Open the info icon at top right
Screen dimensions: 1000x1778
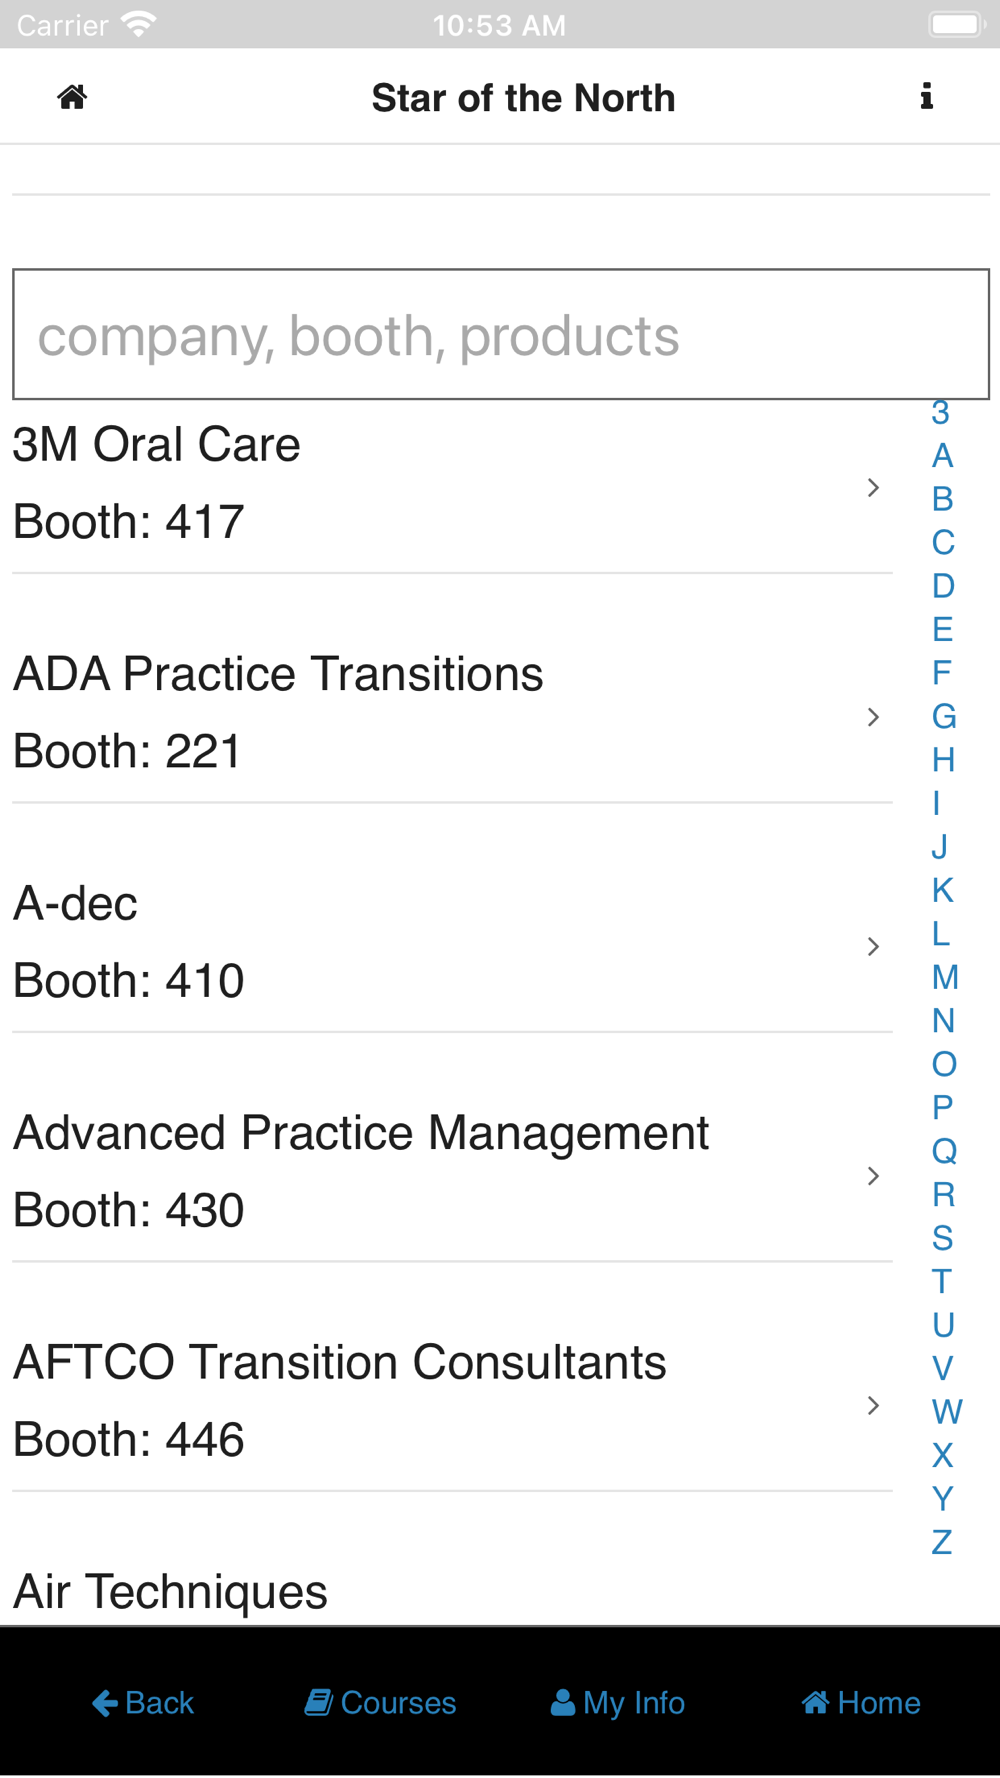coord(927,96)
